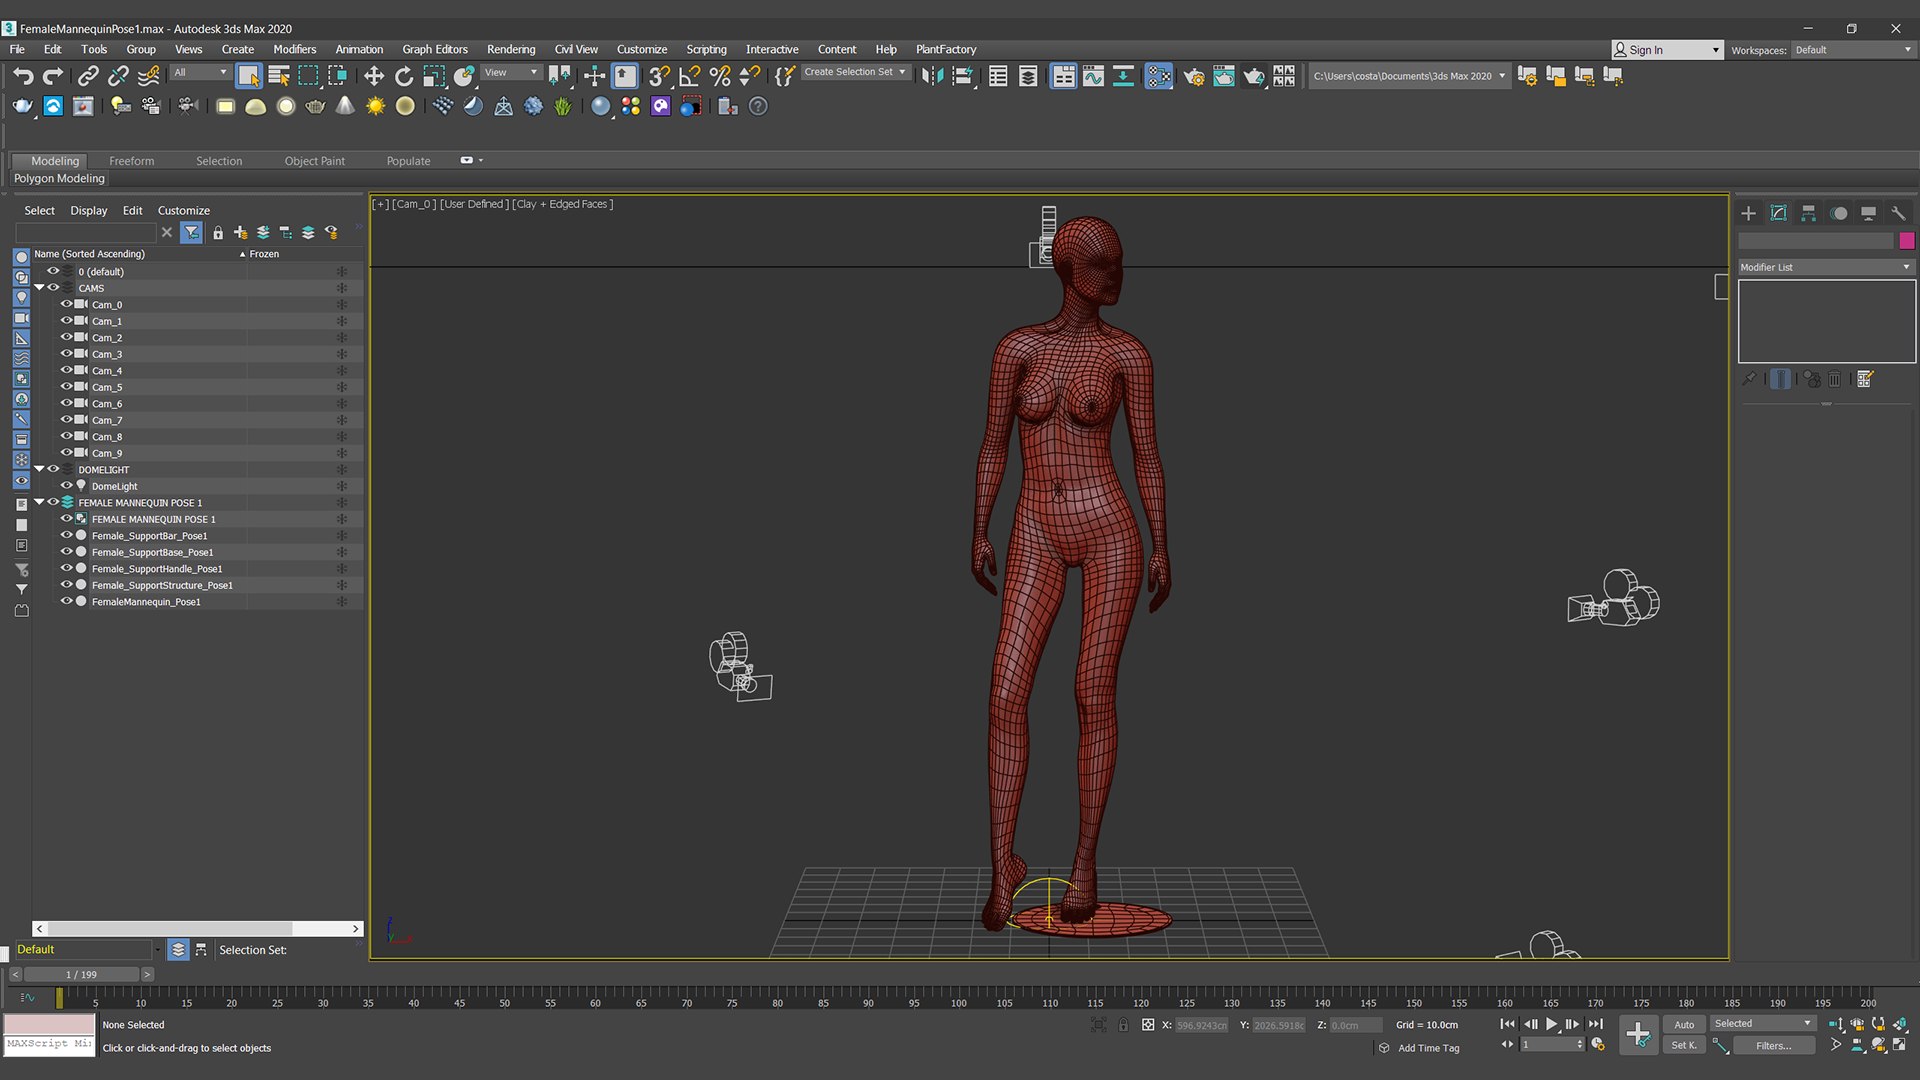The image size is (1920, 1080).
Task: Click the time slider at frame 1 / 199
Action: pyautogui.click(x=82, y=974)
